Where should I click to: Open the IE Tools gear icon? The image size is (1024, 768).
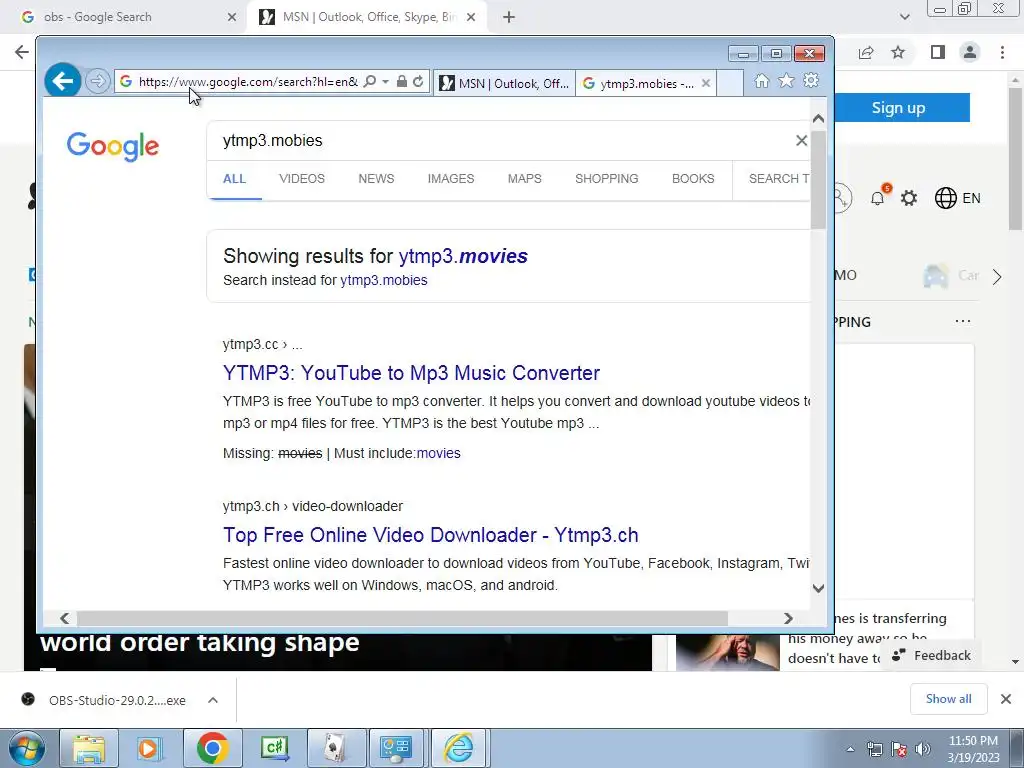coord(811,80)
